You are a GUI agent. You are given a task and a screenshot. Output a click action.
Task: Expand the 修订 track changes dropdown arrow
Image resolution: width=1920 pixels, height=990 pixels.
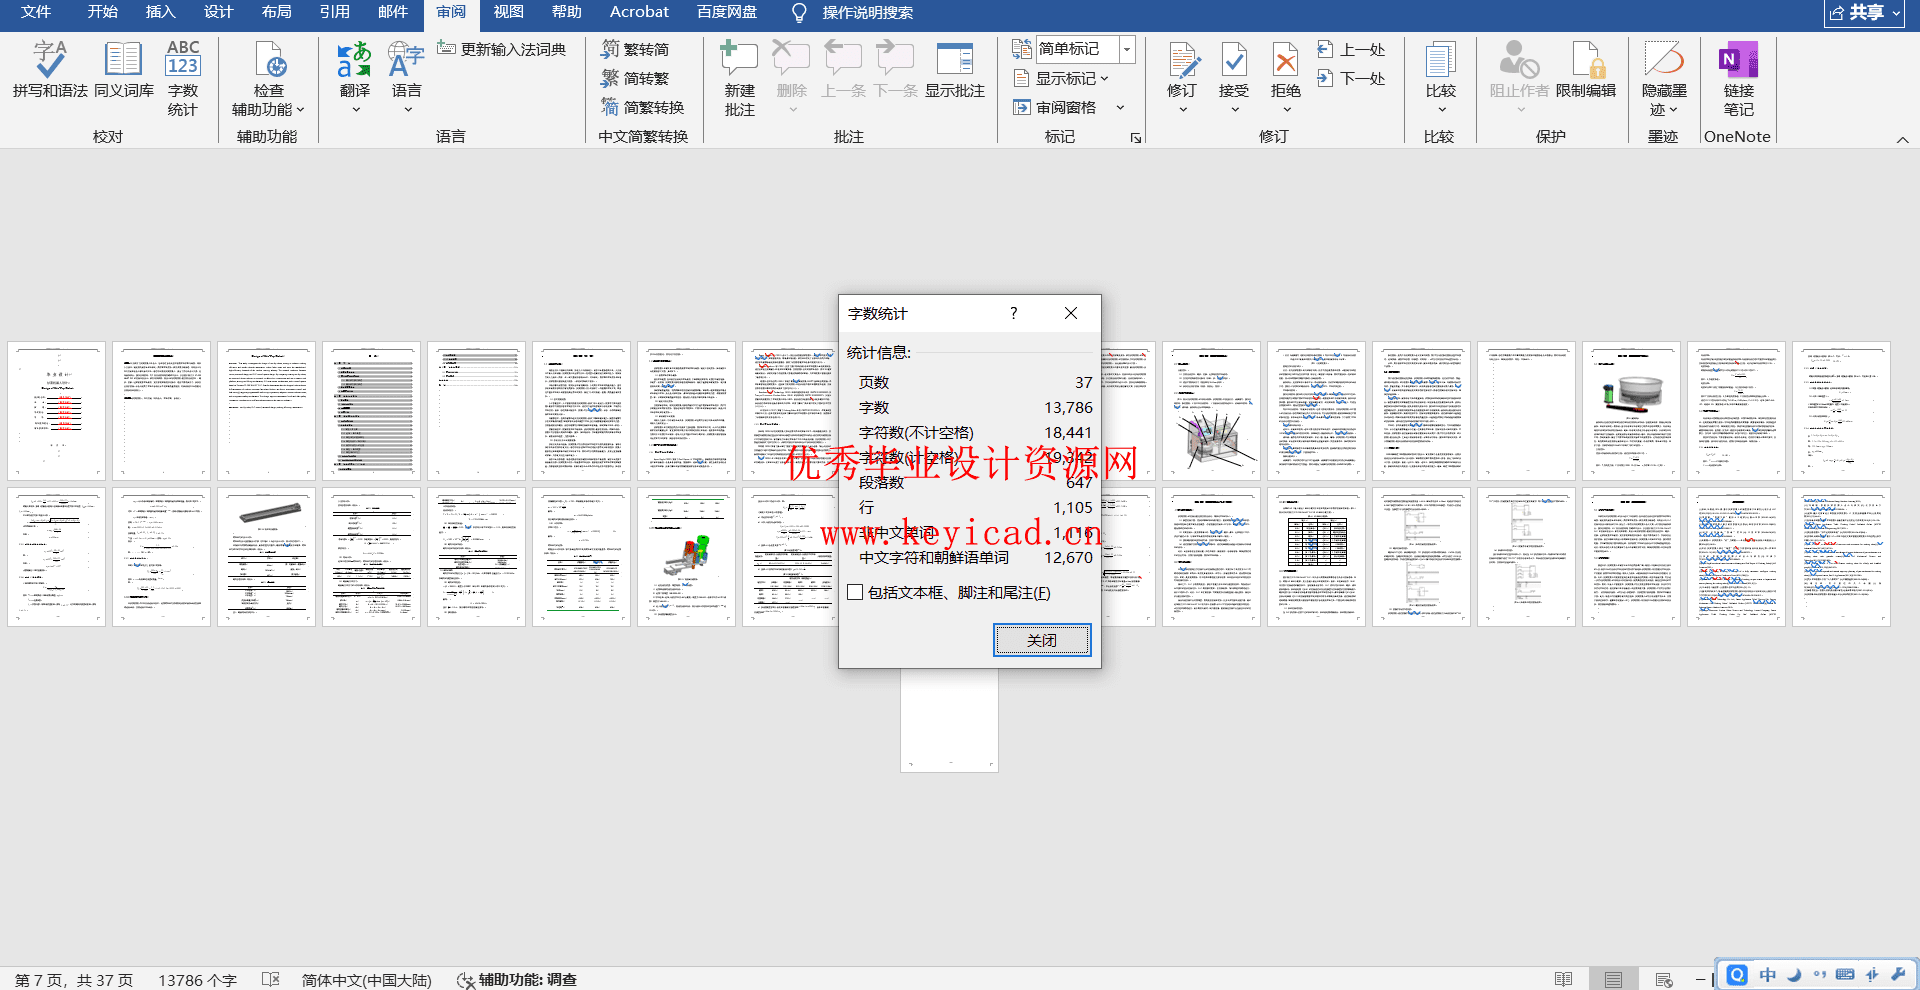[x=1183, y=109]
